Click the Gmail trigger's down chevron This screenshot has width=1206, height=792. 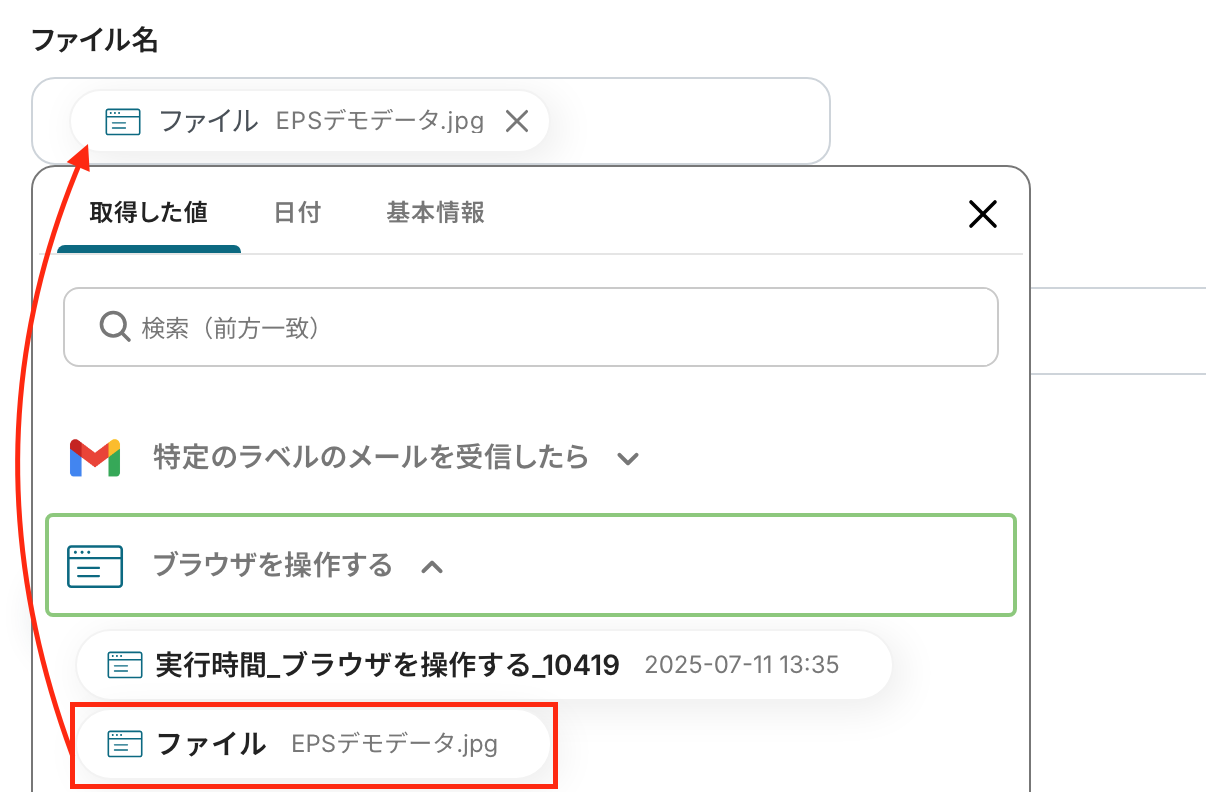pyautogui.click(x=627, y=459)
